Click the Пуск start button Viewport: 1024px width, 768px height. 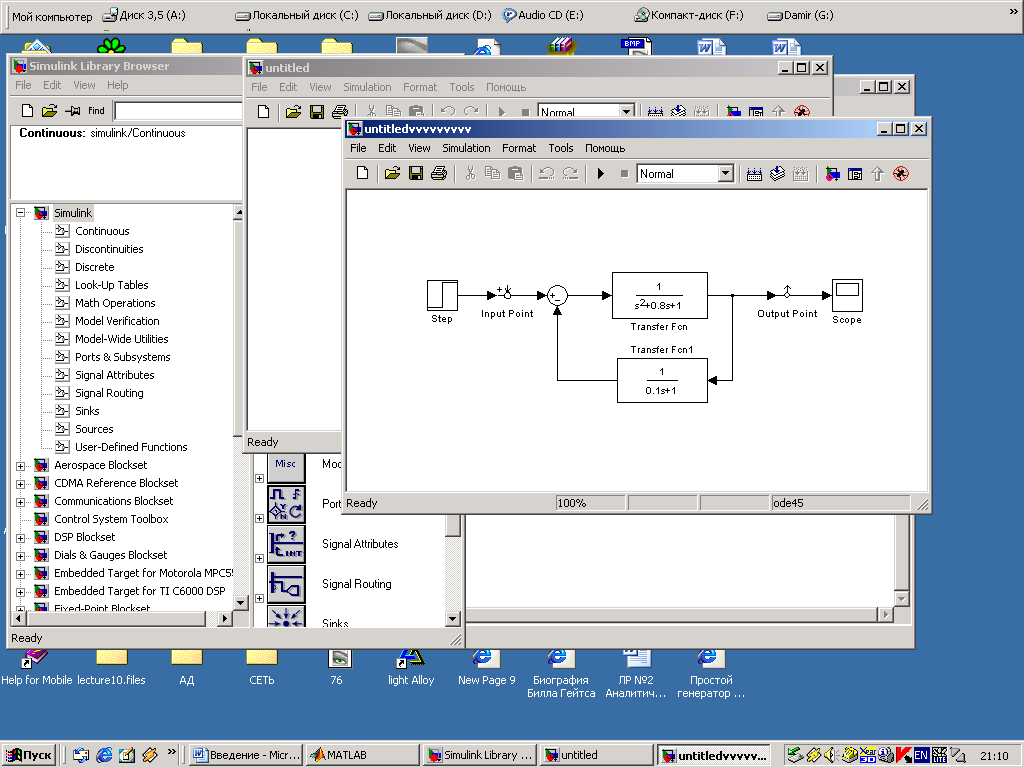29,755
